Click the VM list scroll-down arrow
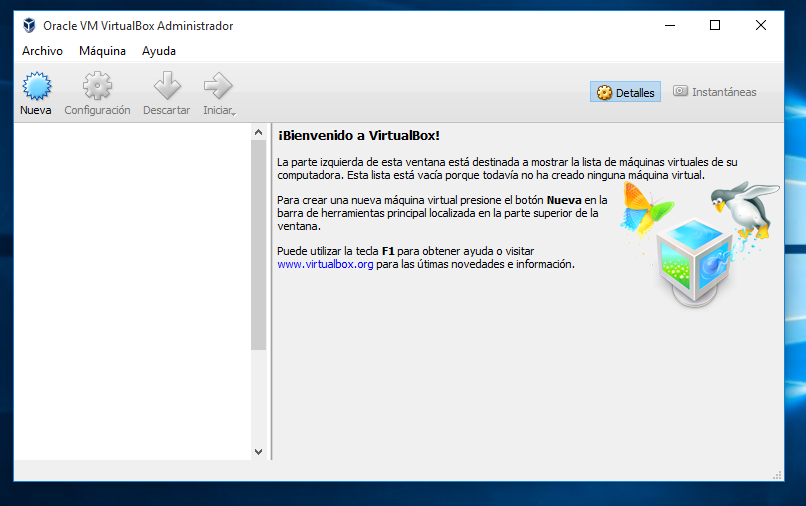 [x=259, y=452]
